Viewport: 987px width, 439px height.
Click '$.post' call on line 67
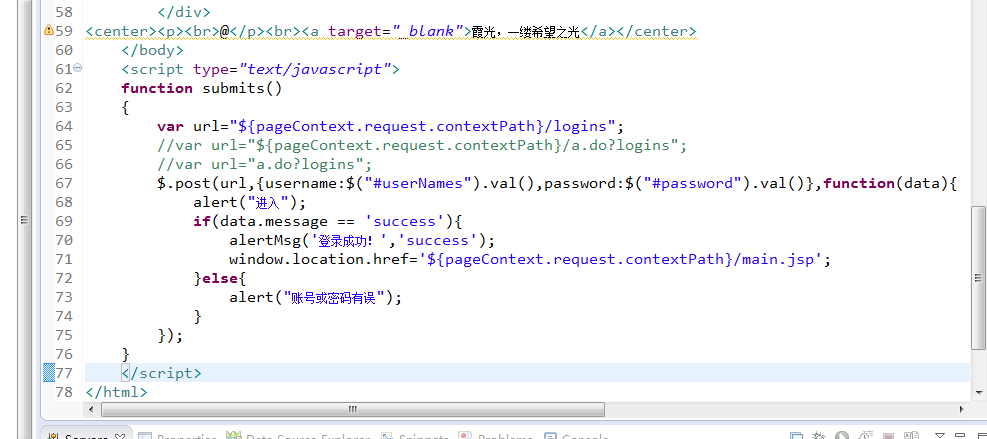184,183
